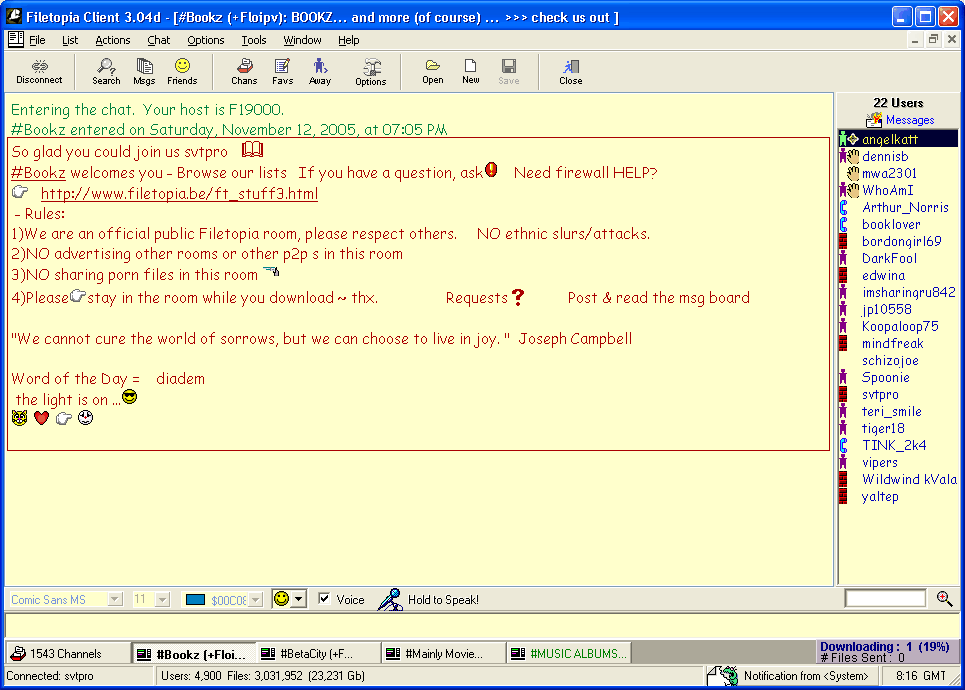Click the magnifier icon beside user search box
Screen dimensions: 965x690
click(x=944, y=598)
